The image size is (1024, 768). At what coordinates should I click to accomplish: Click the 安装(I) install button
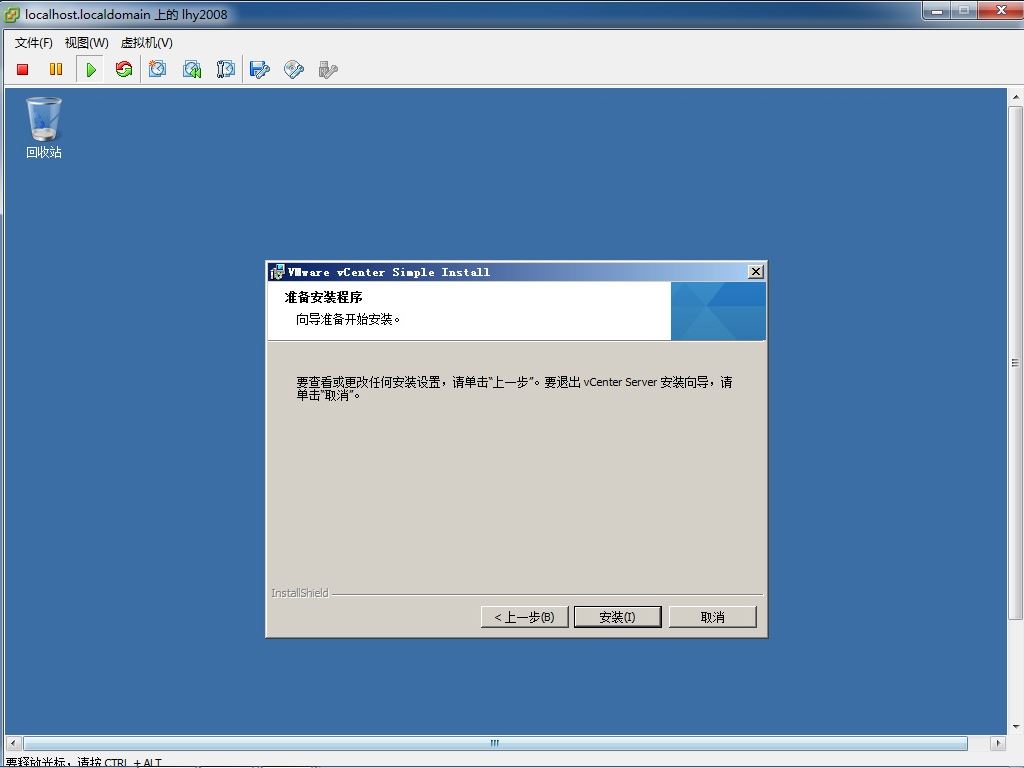coord(617,617)
